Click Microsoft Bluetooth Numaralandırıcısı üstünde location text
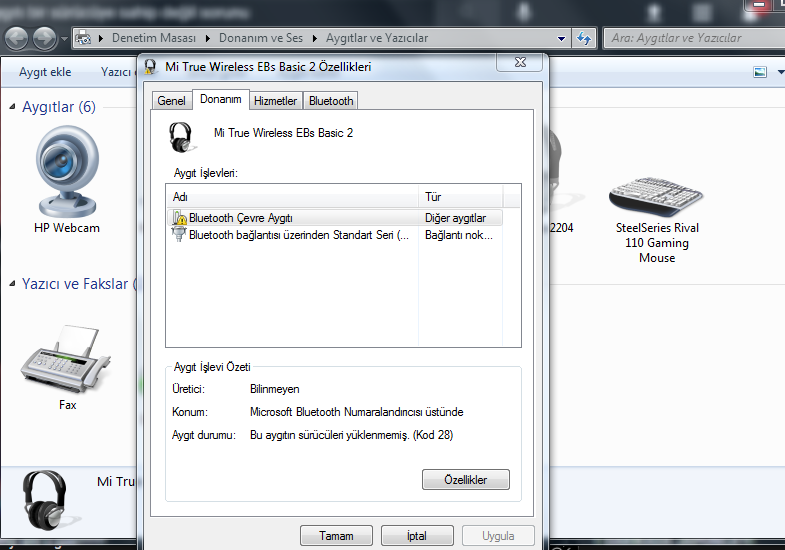 [x=356, y=412]
